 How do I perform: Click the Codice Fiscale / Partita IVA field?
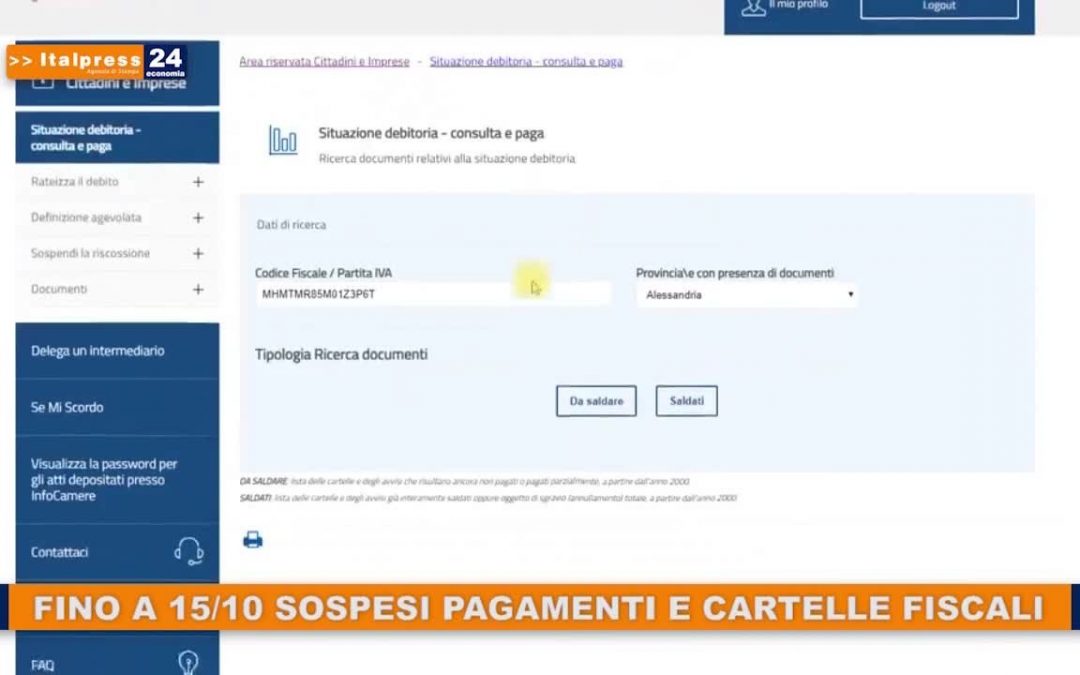pyautogui.click(x=433, y=294)
